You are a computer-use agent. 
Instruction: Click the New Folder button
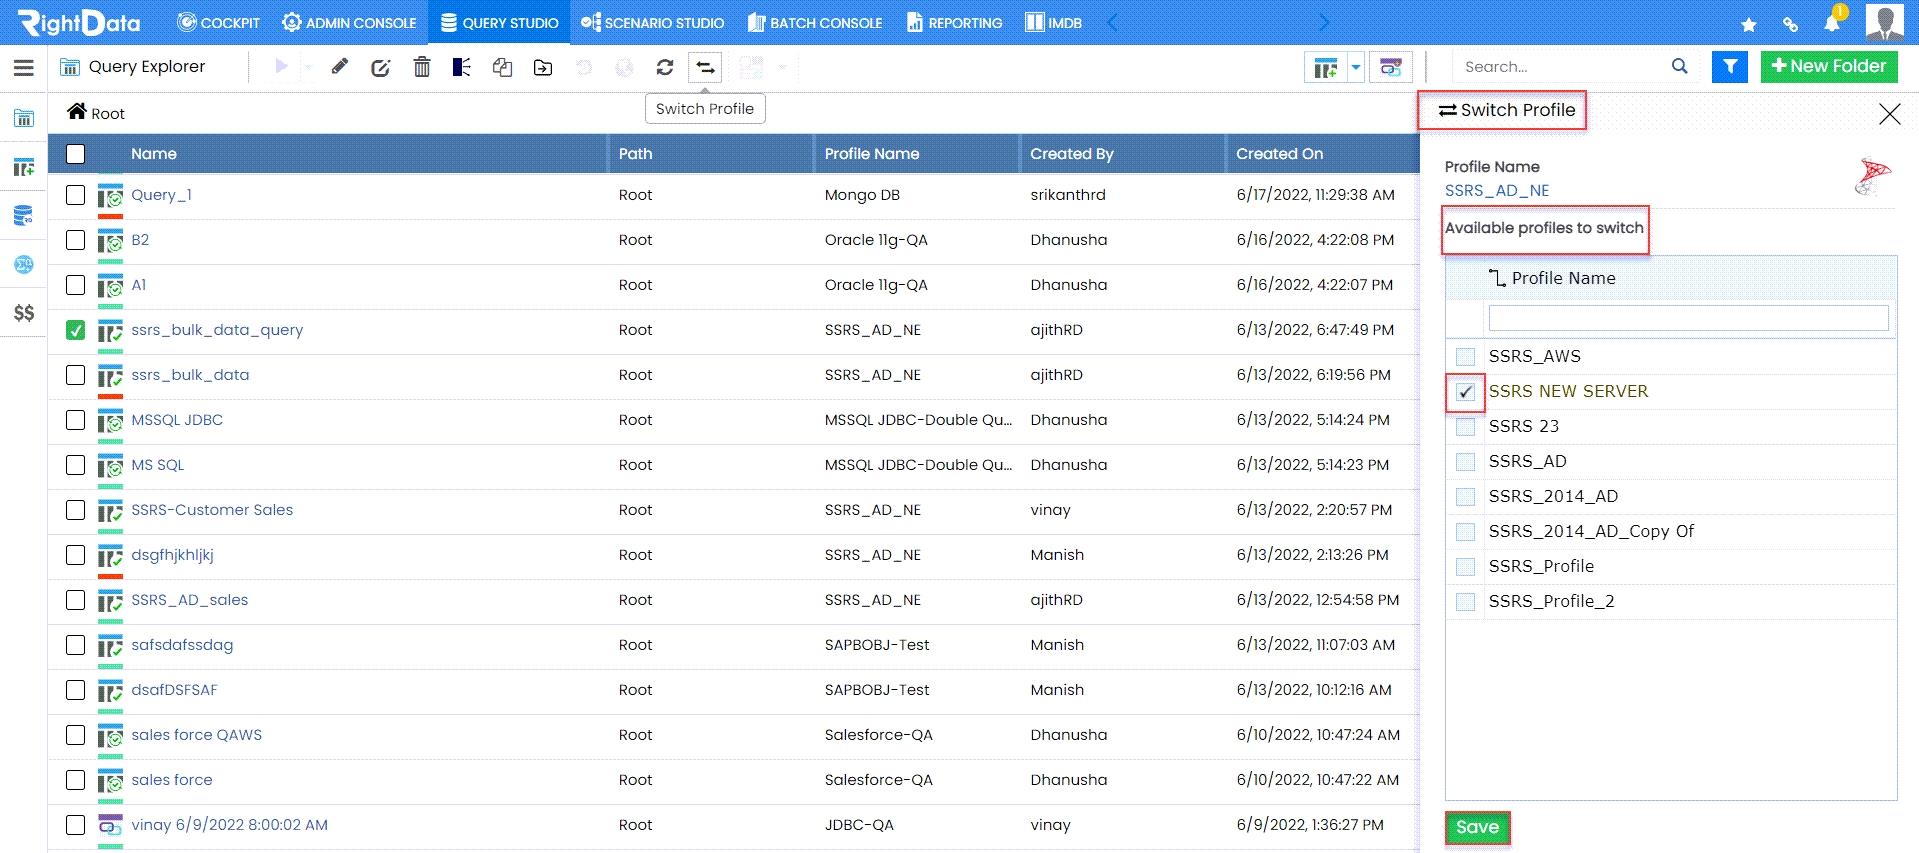[x=1829, y=67]
